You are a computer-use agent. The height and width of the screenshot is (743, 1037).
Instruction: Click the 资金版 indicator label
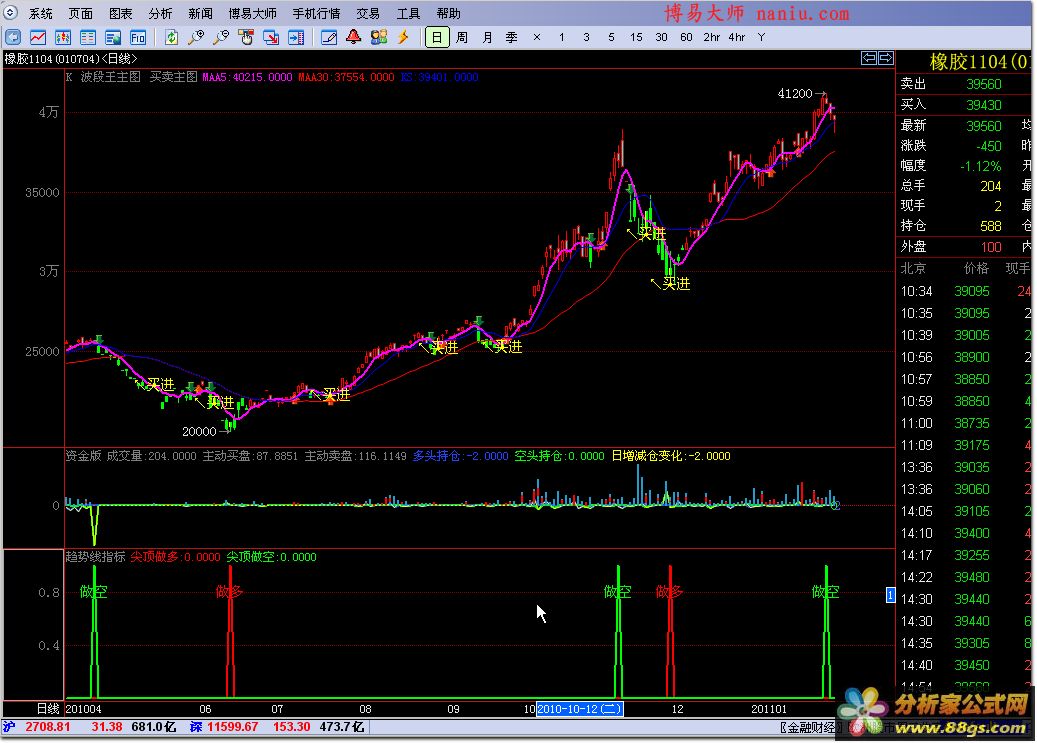83,456
